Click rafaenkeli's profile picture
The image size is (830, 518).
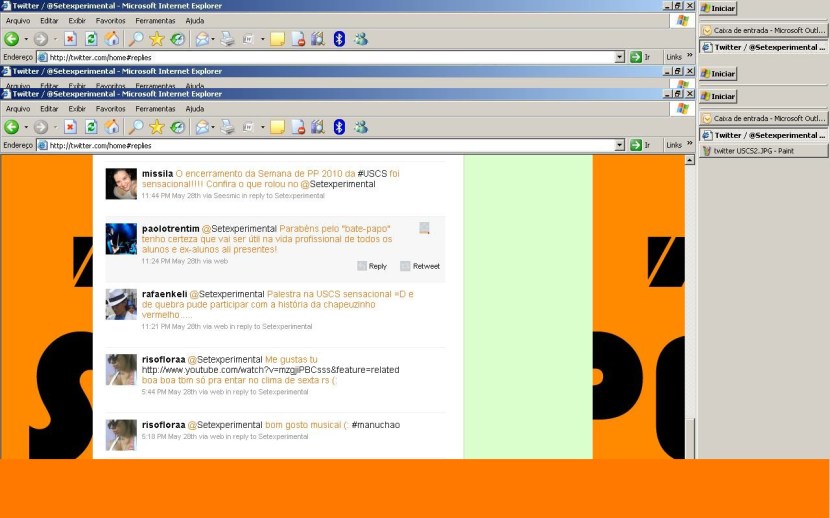pyautogui.click(x=121, y=304)
